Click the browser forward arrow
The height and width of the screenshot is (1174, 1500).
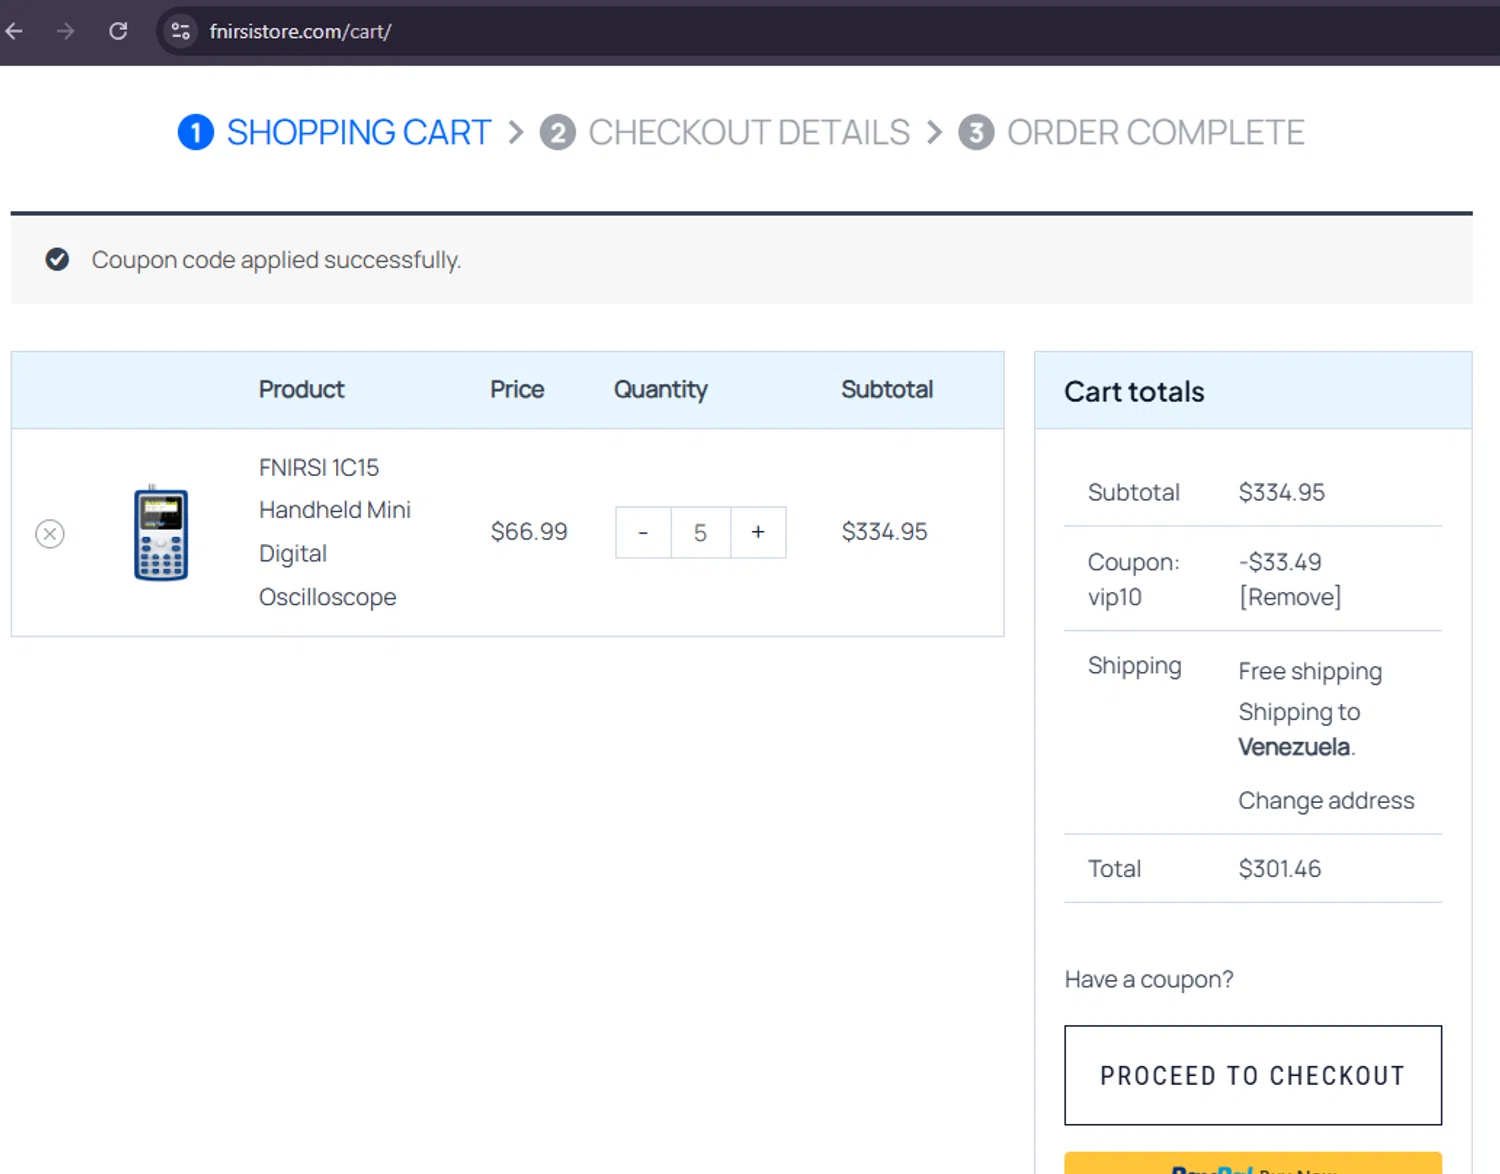click(x=66, y=31)
